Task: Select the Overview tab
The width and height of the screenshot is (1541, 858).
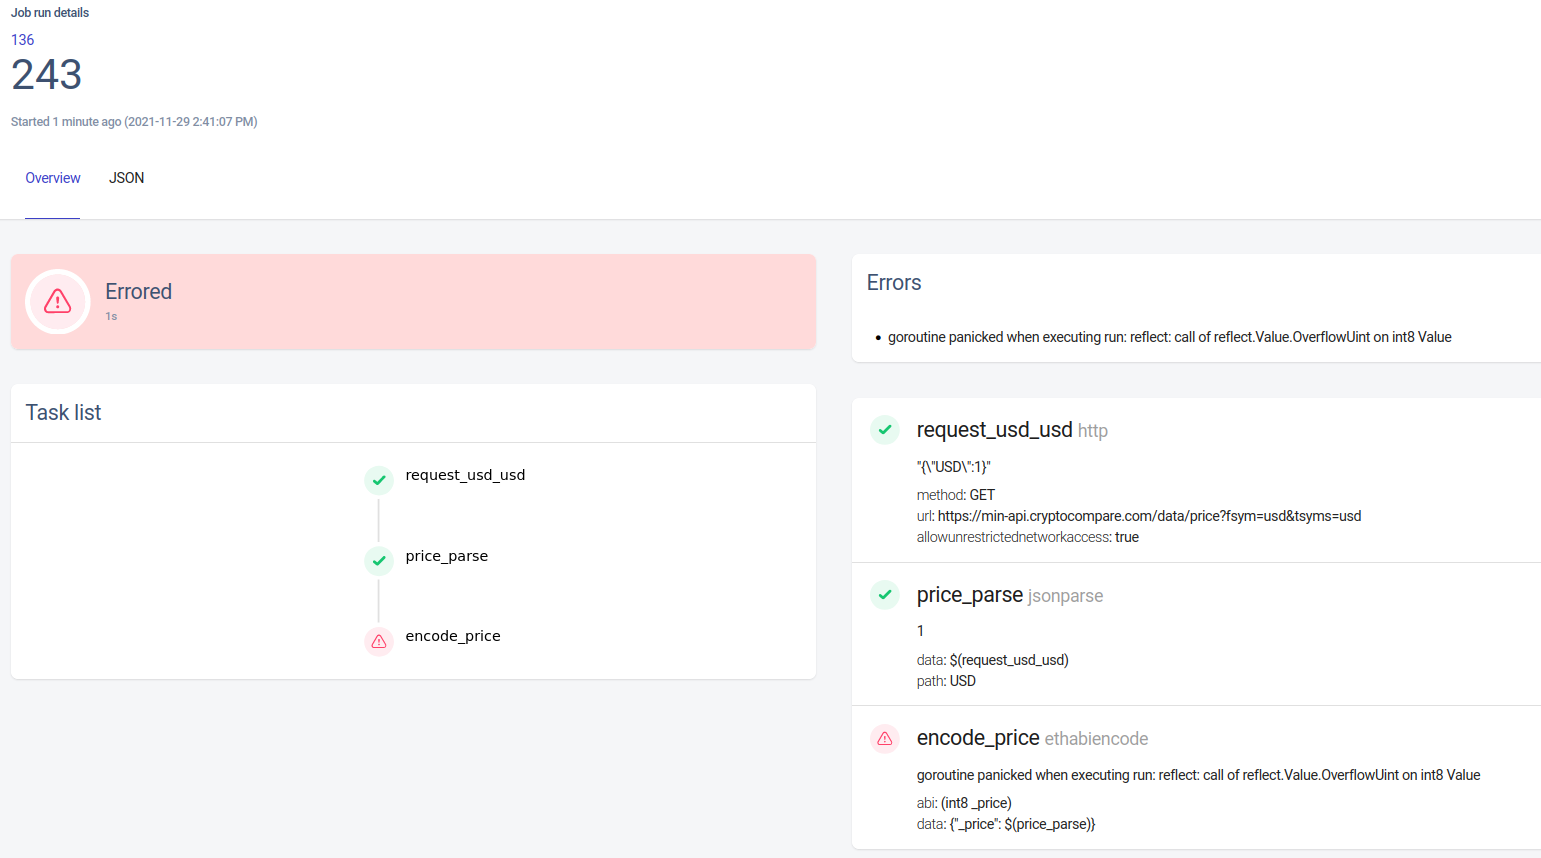Action: pos(52,177)
